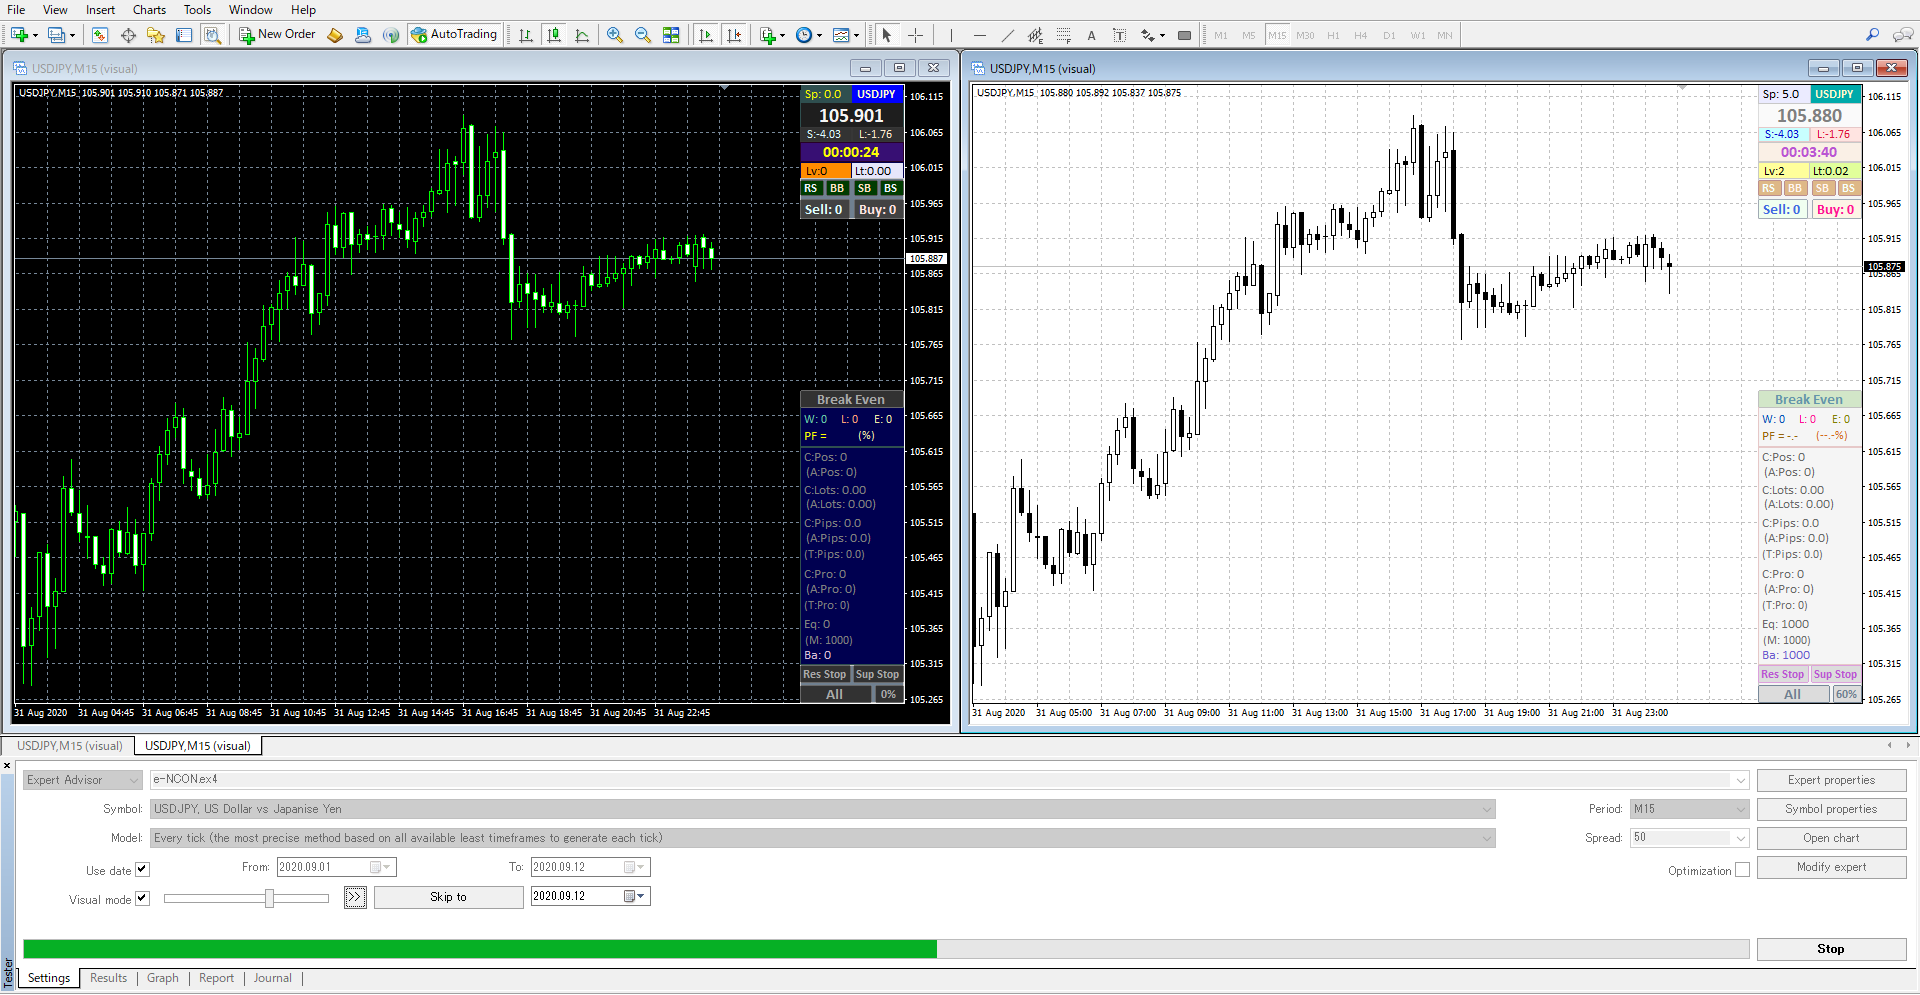
Task: Open the Insert menu
Action: coord(100,10)
